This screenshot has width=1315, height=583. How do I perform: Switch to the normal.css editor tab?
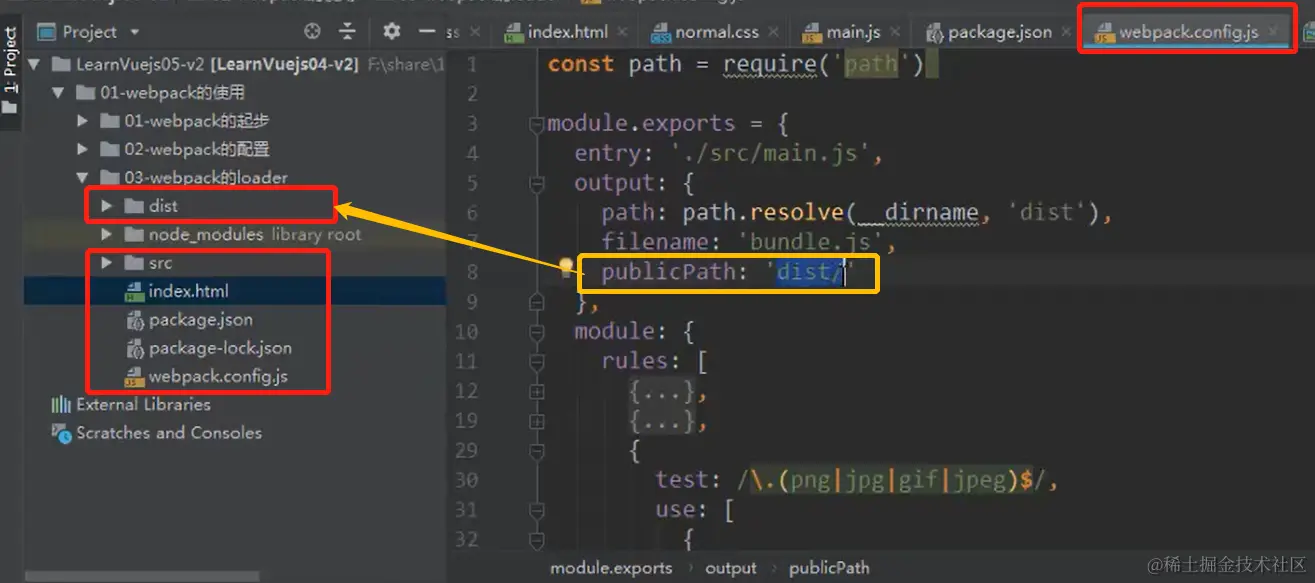[x=716, y=32]
